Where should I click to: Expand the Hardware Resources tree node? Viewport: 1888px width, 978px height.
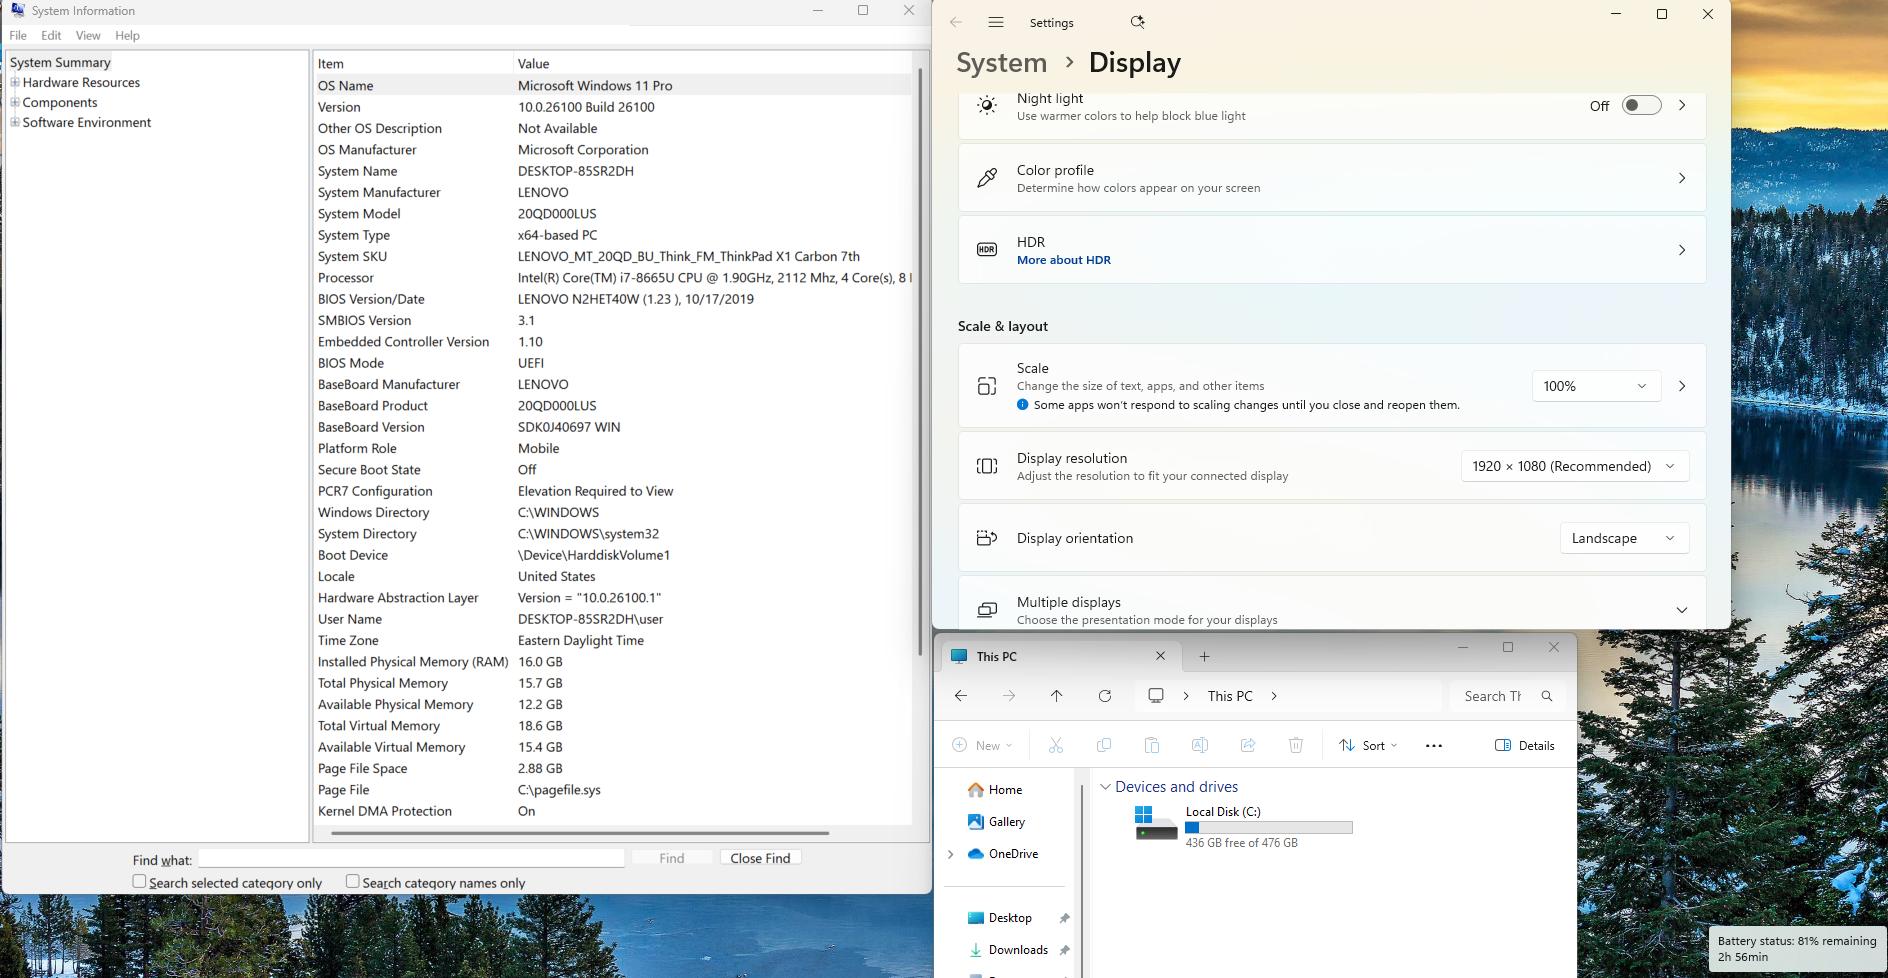15,82
